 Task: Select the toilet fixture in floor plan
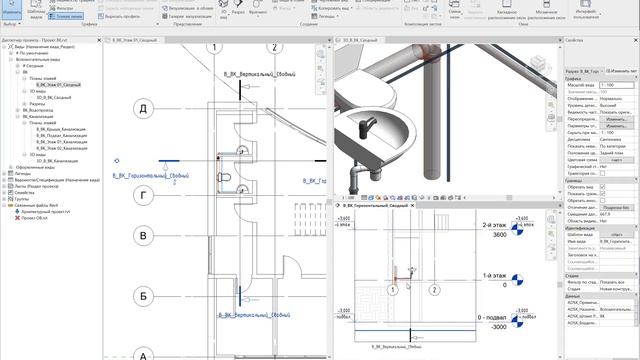pyautogui.click(x=225, y=178)
